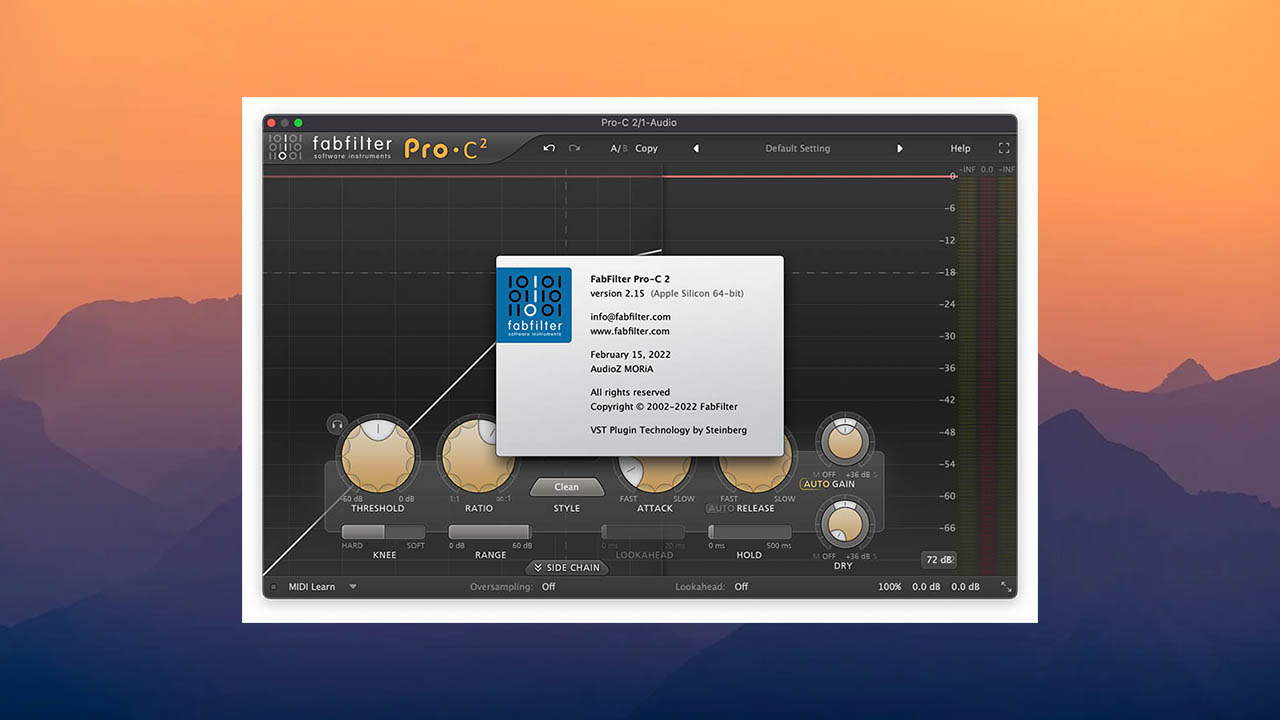Click the 72 dB meter scale button

pyautogui.click(x=938, y=560)
